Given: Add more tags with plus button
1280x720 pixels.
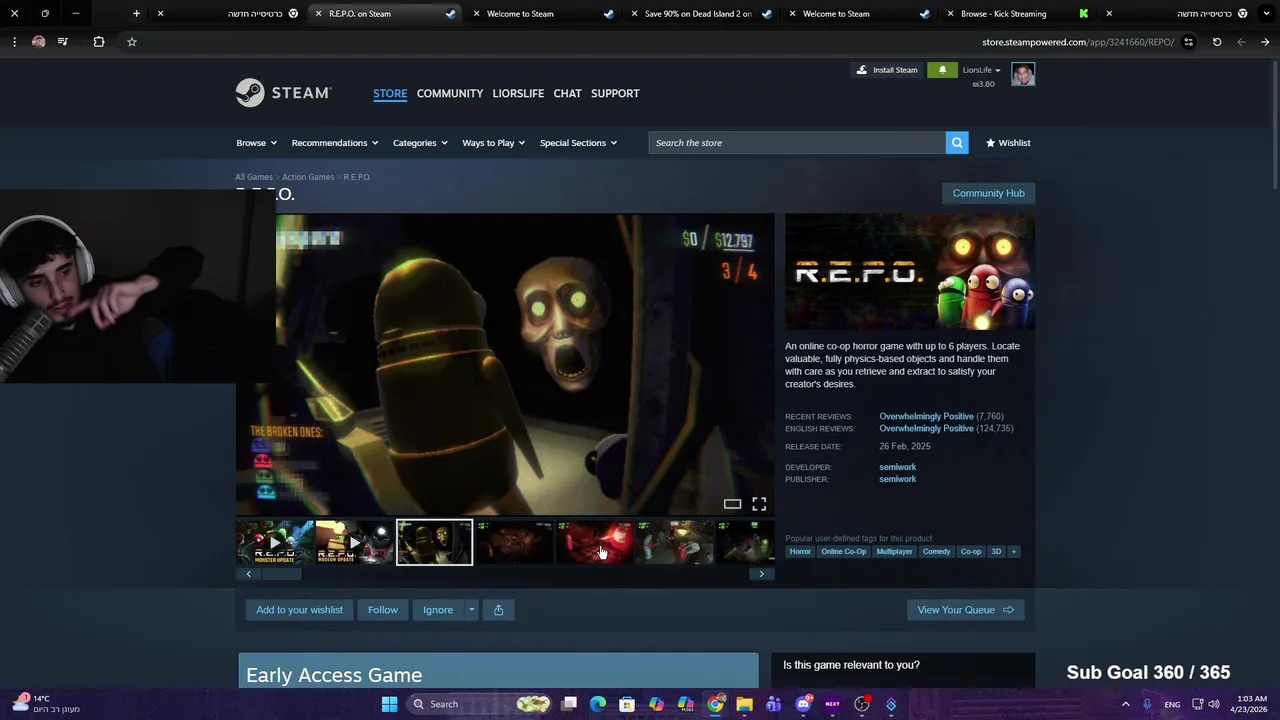Looking at the screenshot, I should [1013, 552].
